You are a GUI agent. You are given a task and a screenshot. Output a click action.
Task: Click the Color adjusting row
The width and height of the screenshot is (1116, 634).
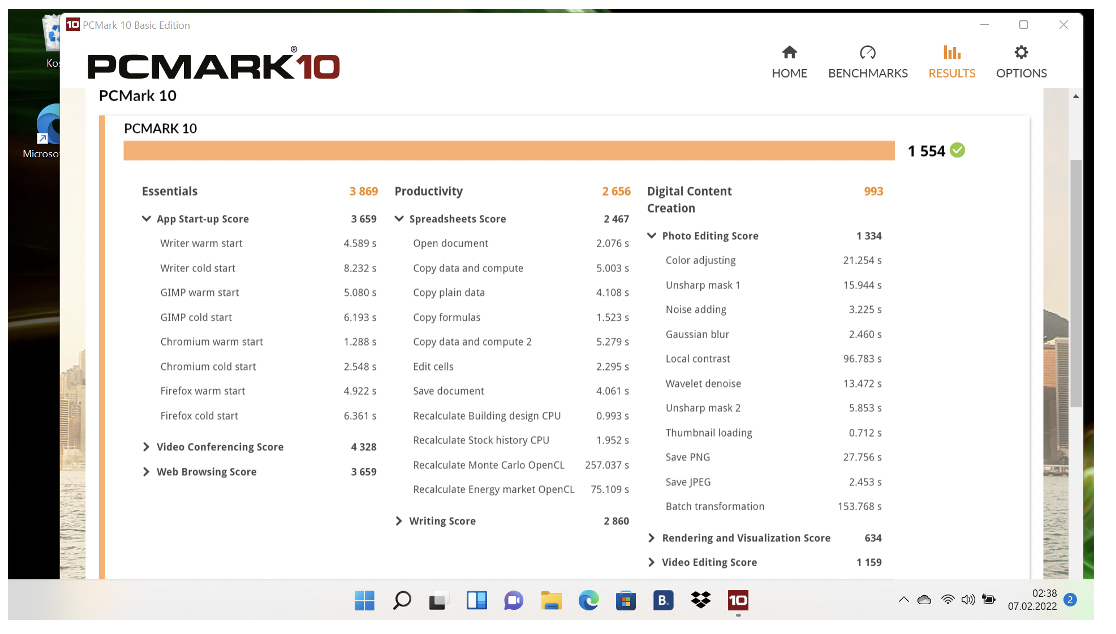click(774, 260)
